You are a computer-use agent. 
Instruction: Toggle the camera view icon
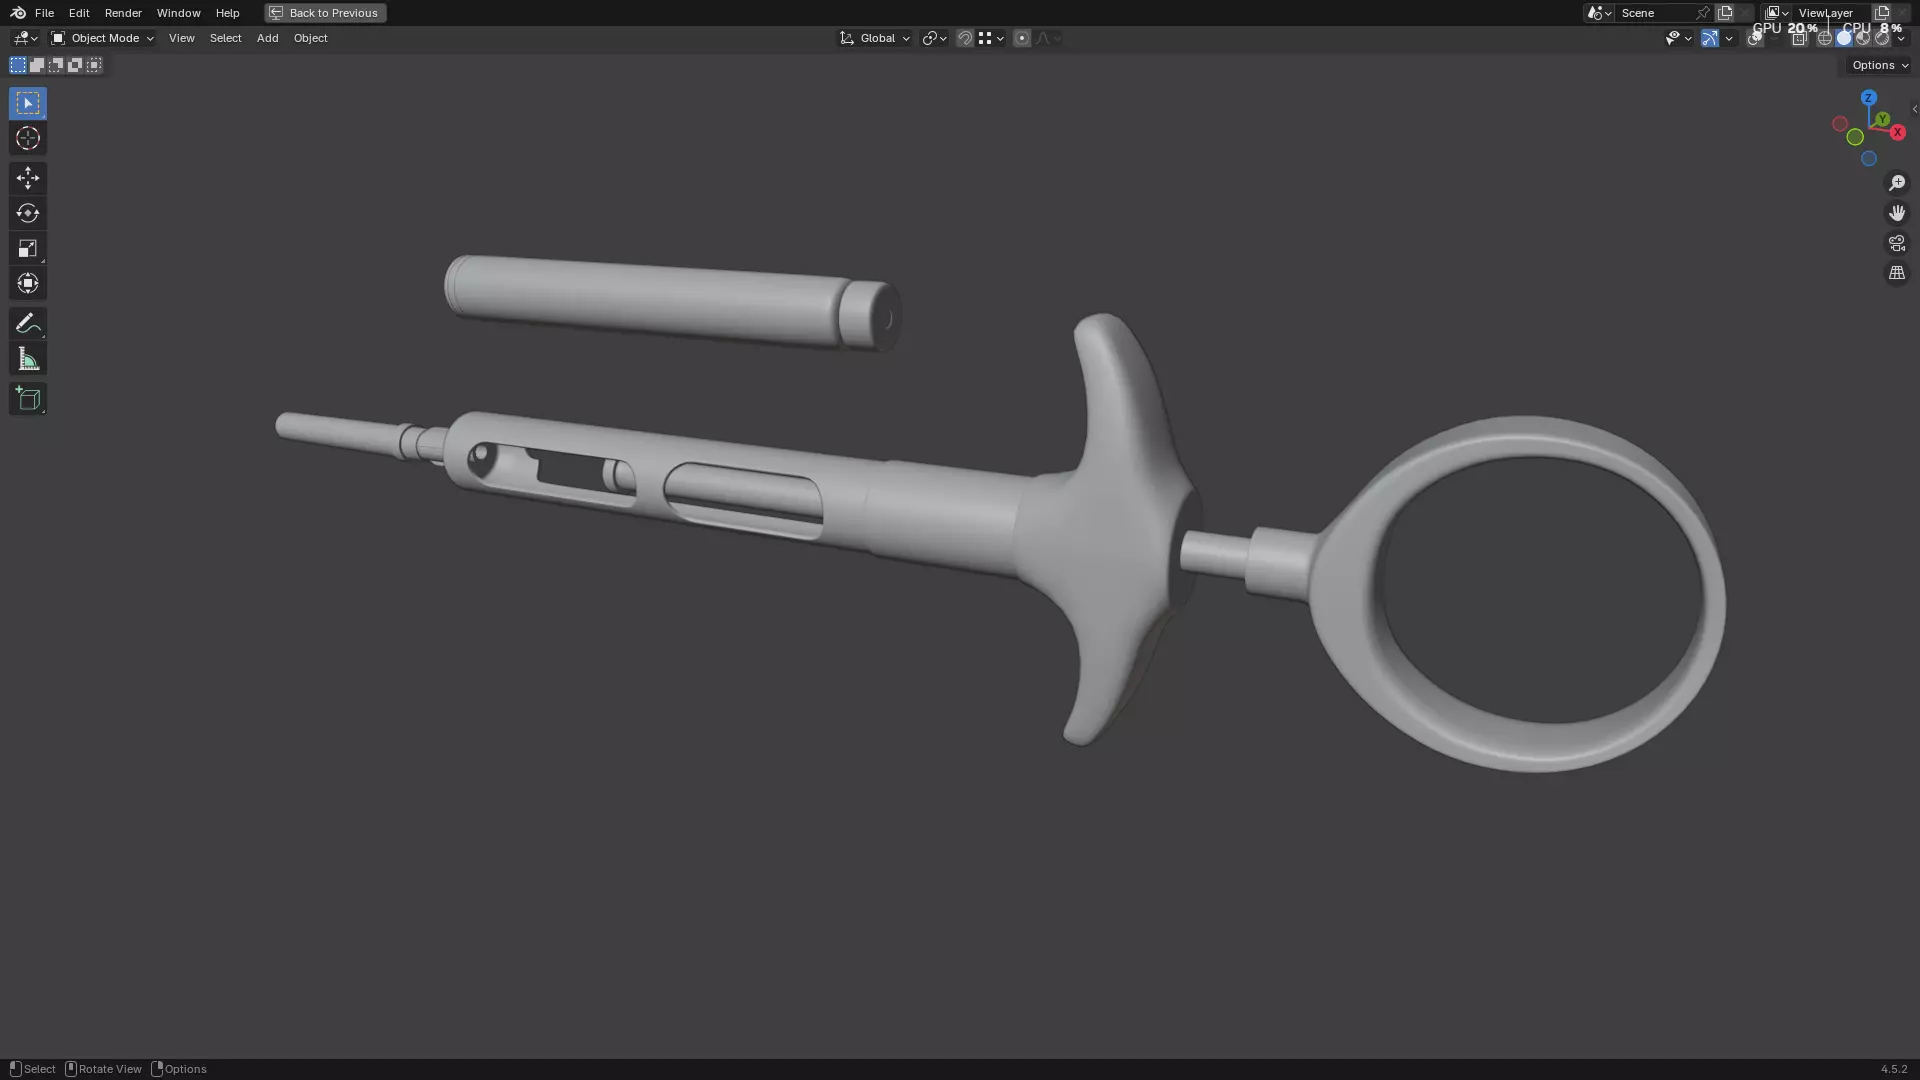(x=1897, y=243)
